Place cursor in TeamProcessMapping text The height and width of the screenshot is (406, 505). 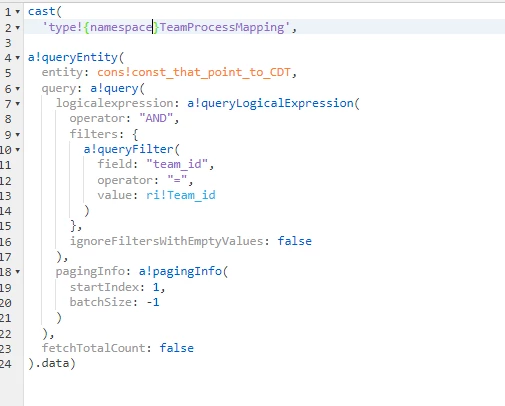[x=222, y=27]
